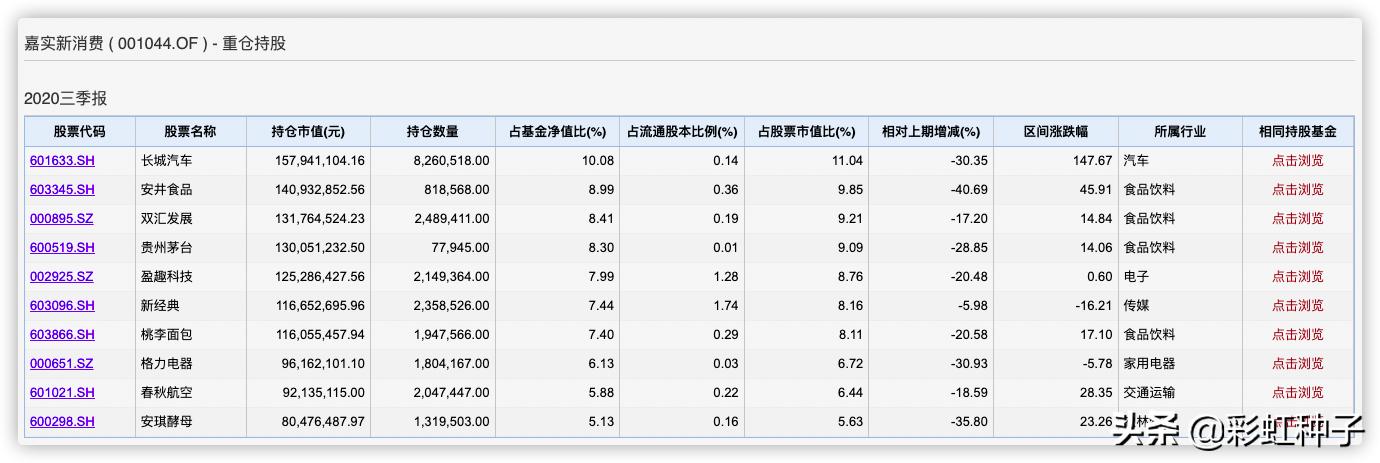
Task: Open the 600519.SH Kweichow Moutai code link
Action: tap(62, 247)
